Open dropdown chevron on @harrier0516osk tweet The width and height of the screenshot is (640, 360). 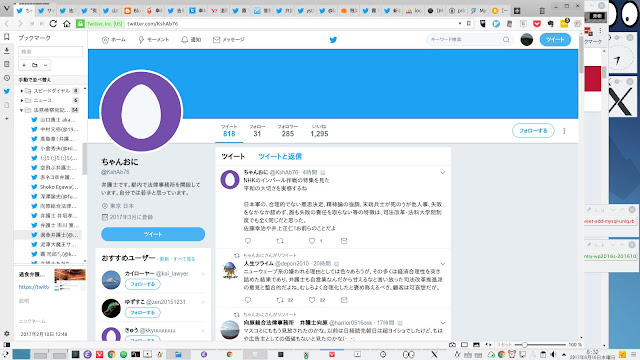[442, 323]
